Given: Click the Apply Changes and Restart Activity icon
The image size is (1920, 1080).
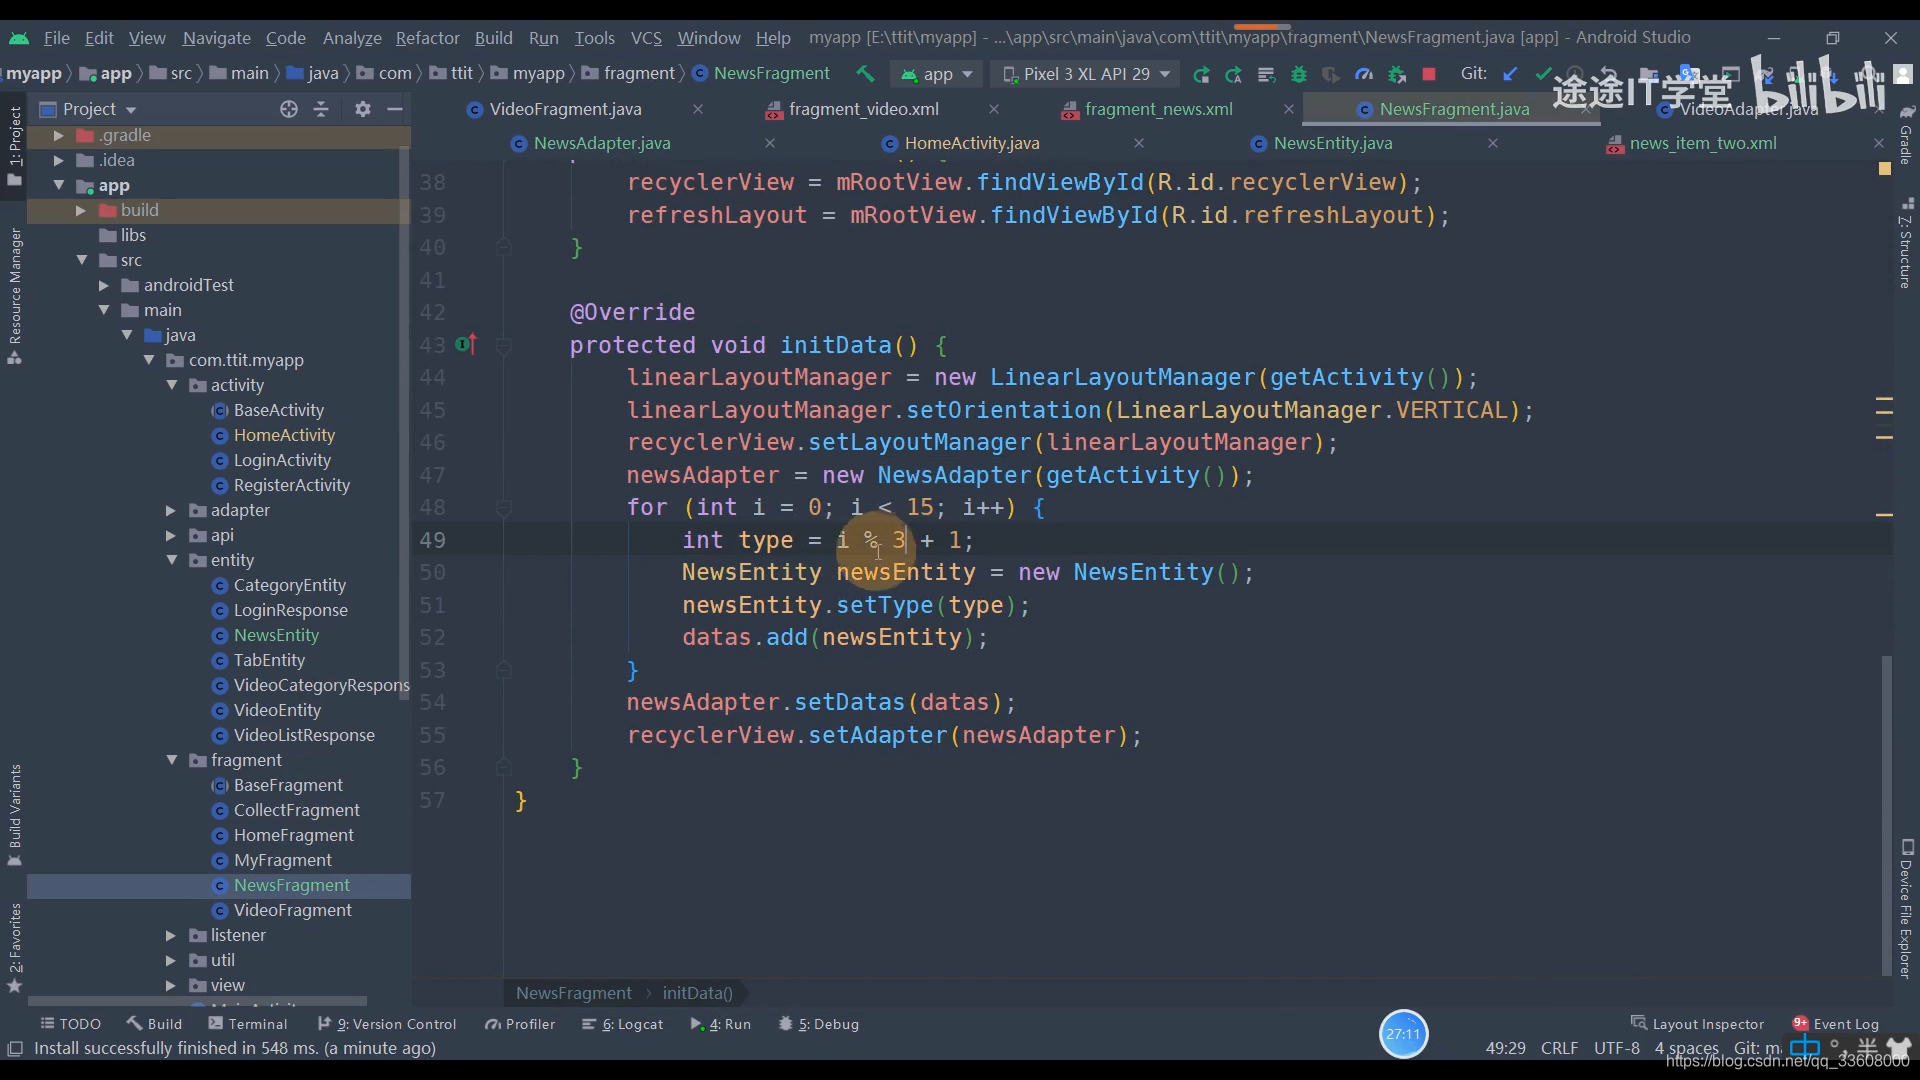Looking at the screenshot, I should click(x=1201, y=74).
